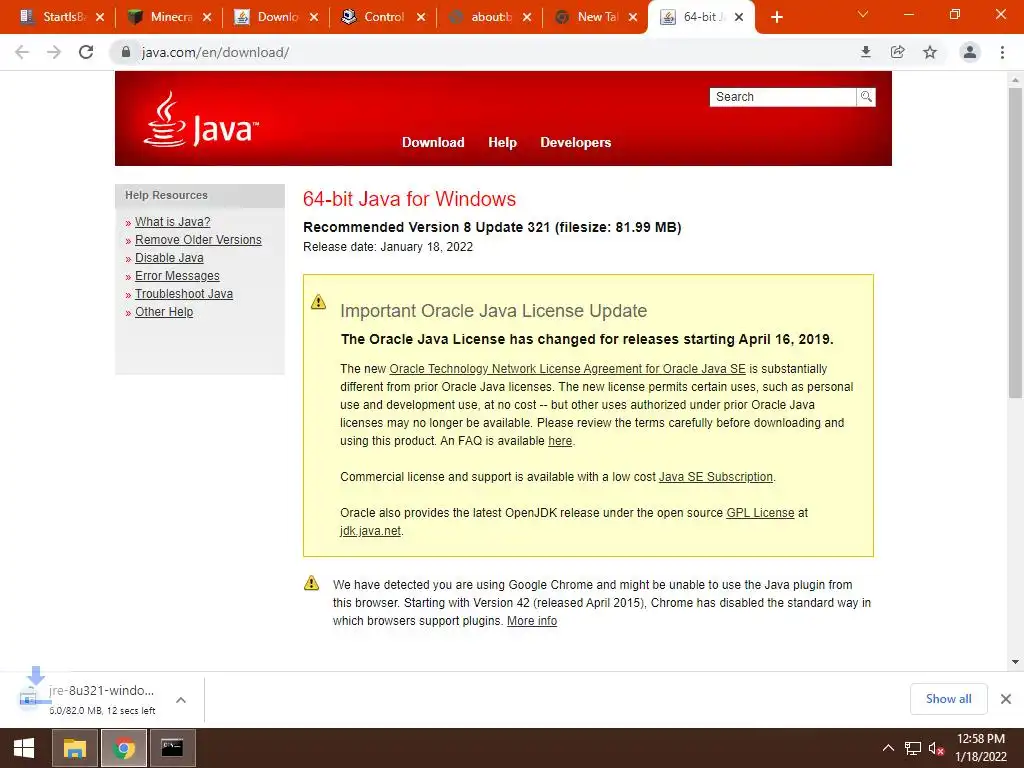Image resolution: width=1024 pixels, height=768 pixels.
Task: Open Windows Start menu
Action: [24, 748]
